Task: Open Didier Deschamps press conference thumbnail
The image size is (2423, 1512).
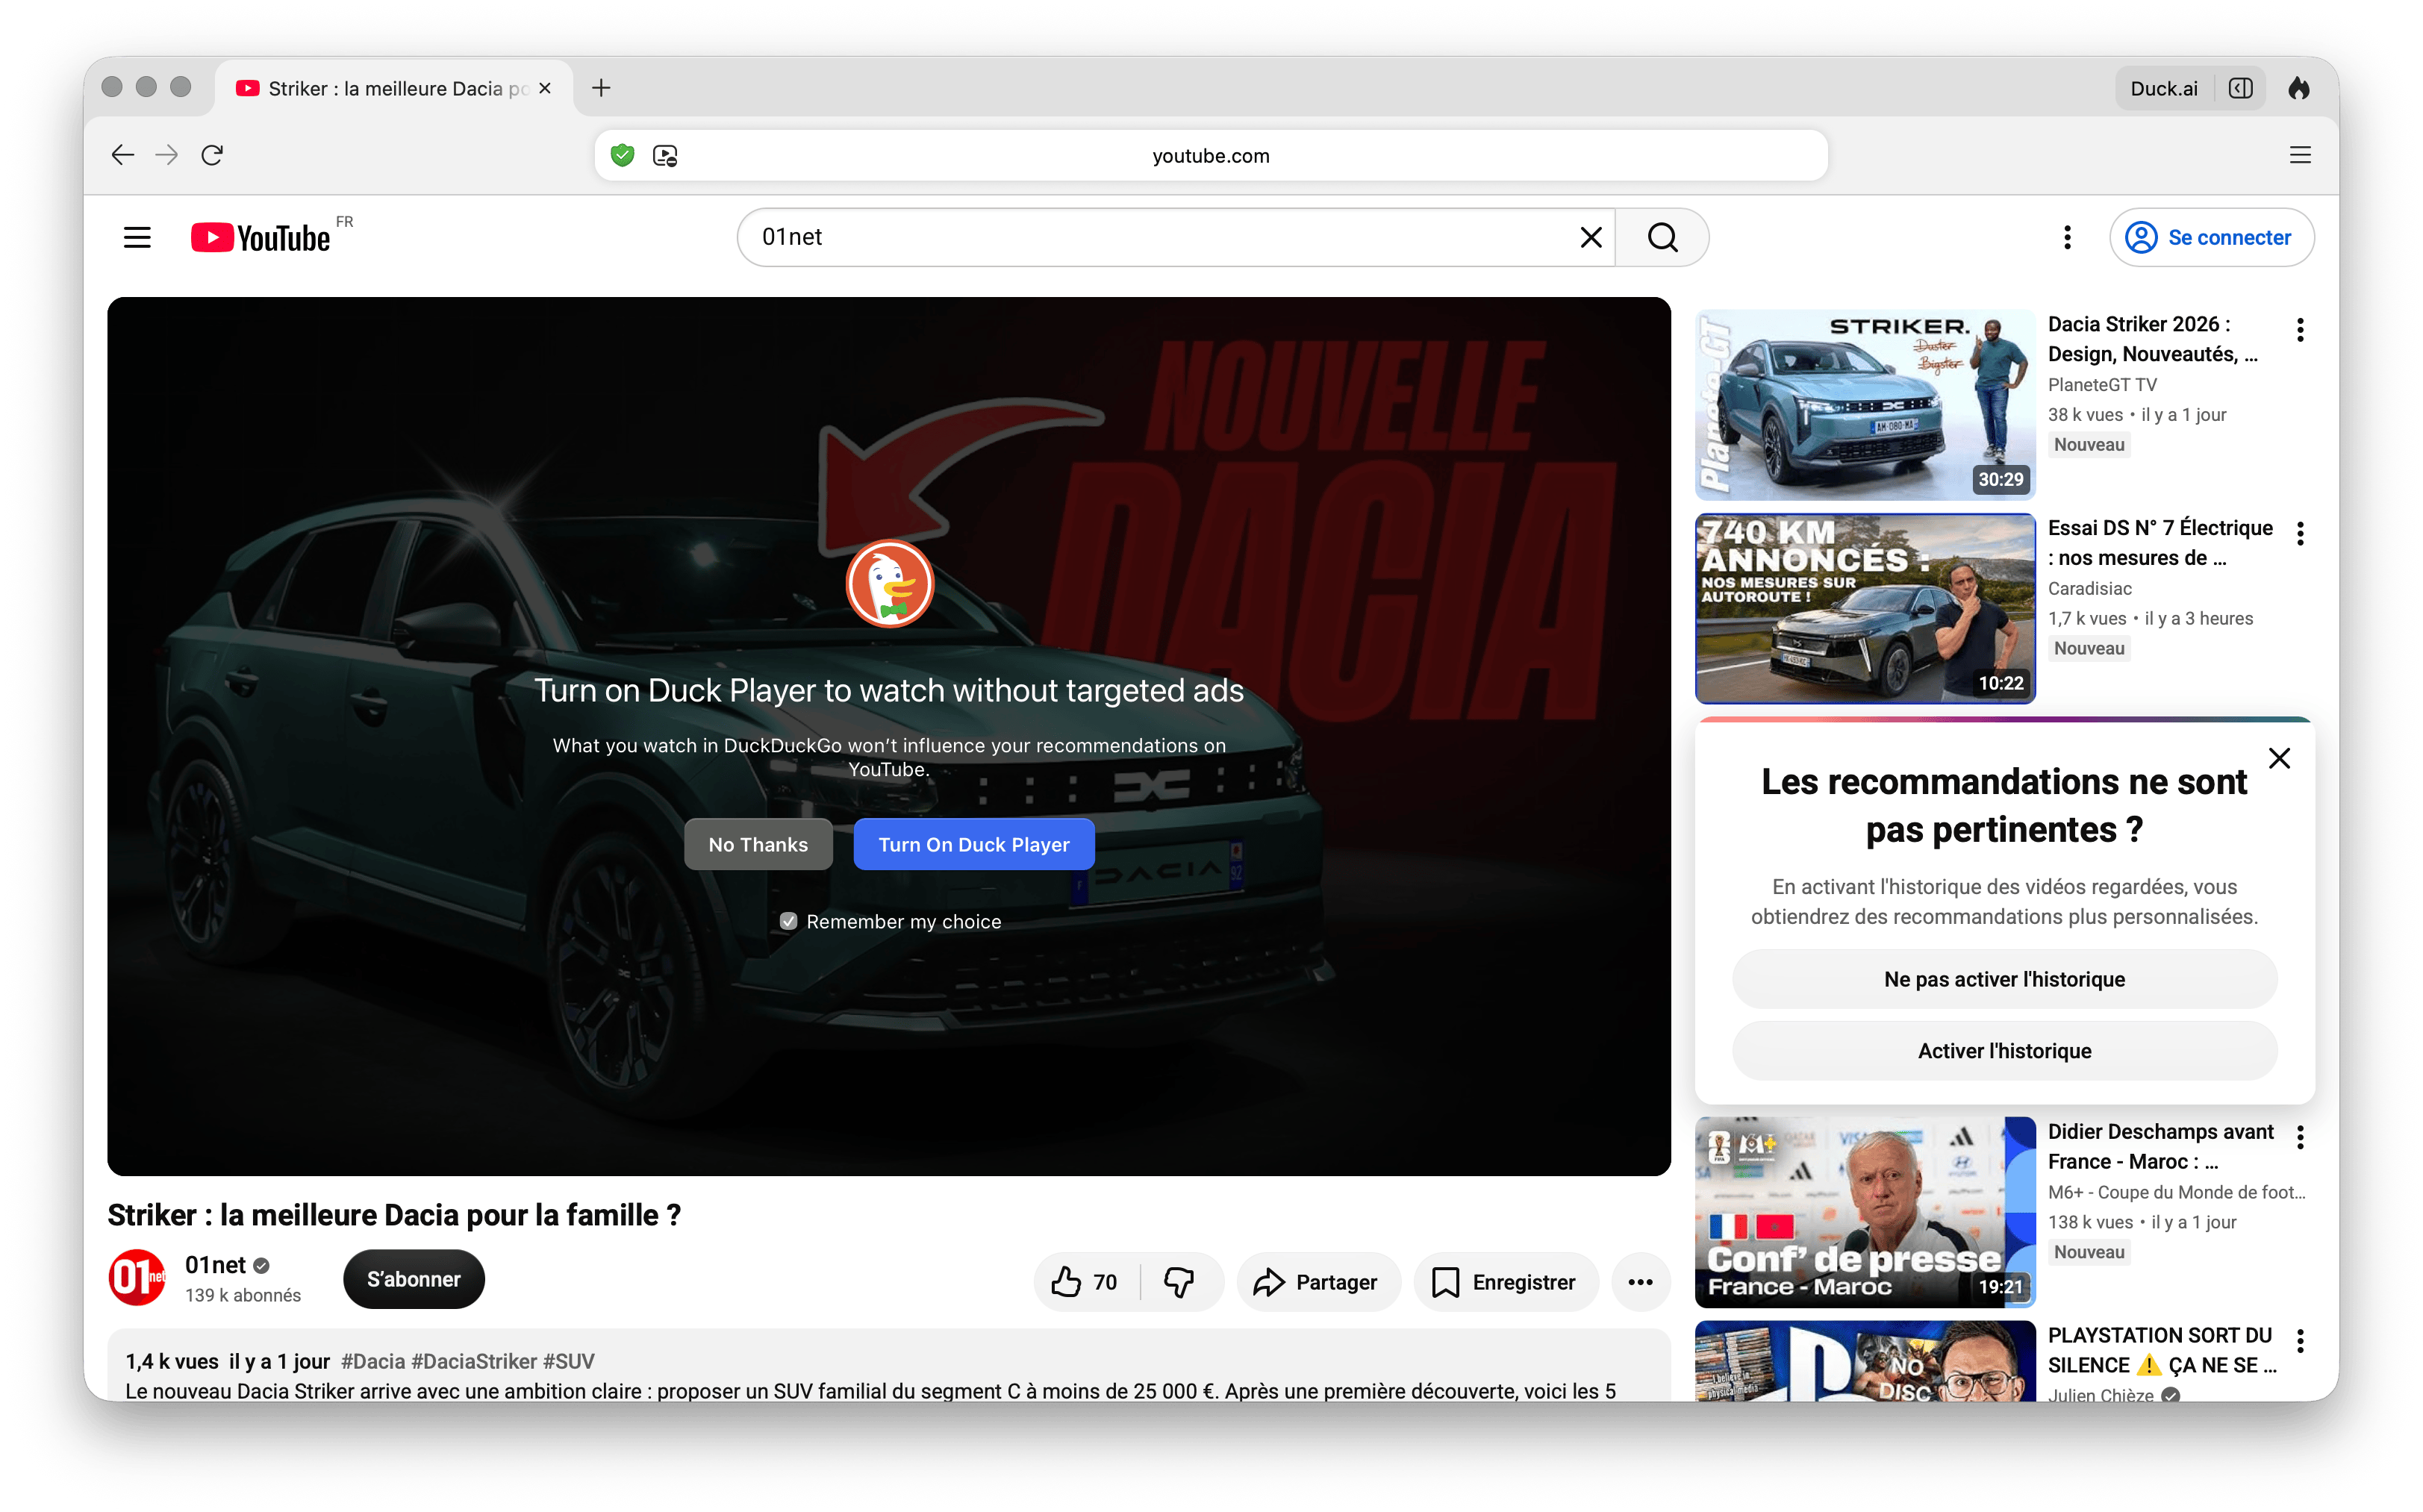Action: point(1864,1213)
